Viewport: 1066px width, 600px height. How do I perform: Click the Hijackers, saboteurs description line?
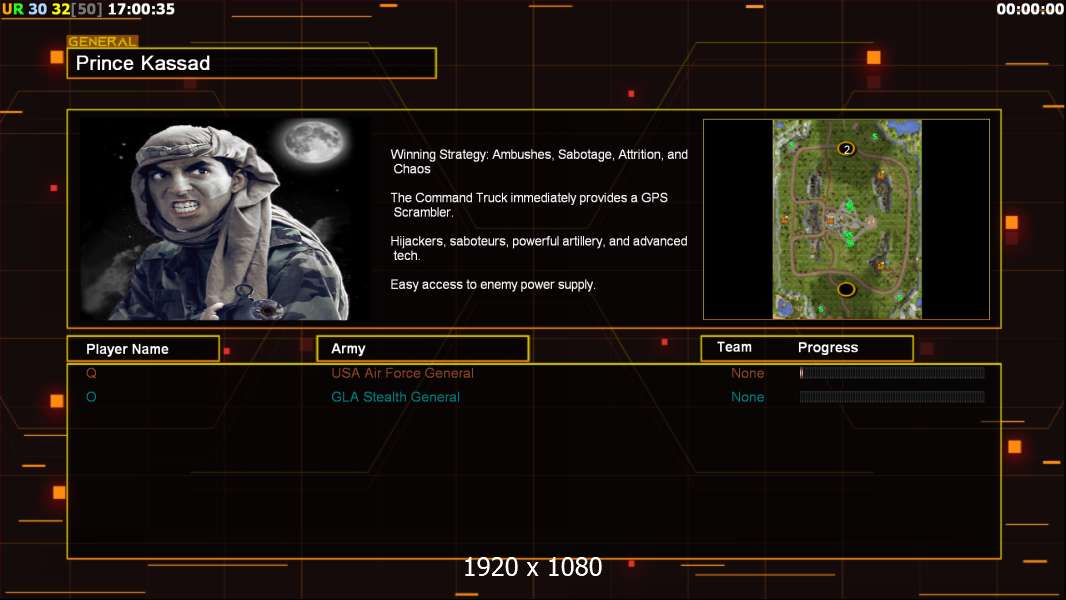(x=538, y=248)
